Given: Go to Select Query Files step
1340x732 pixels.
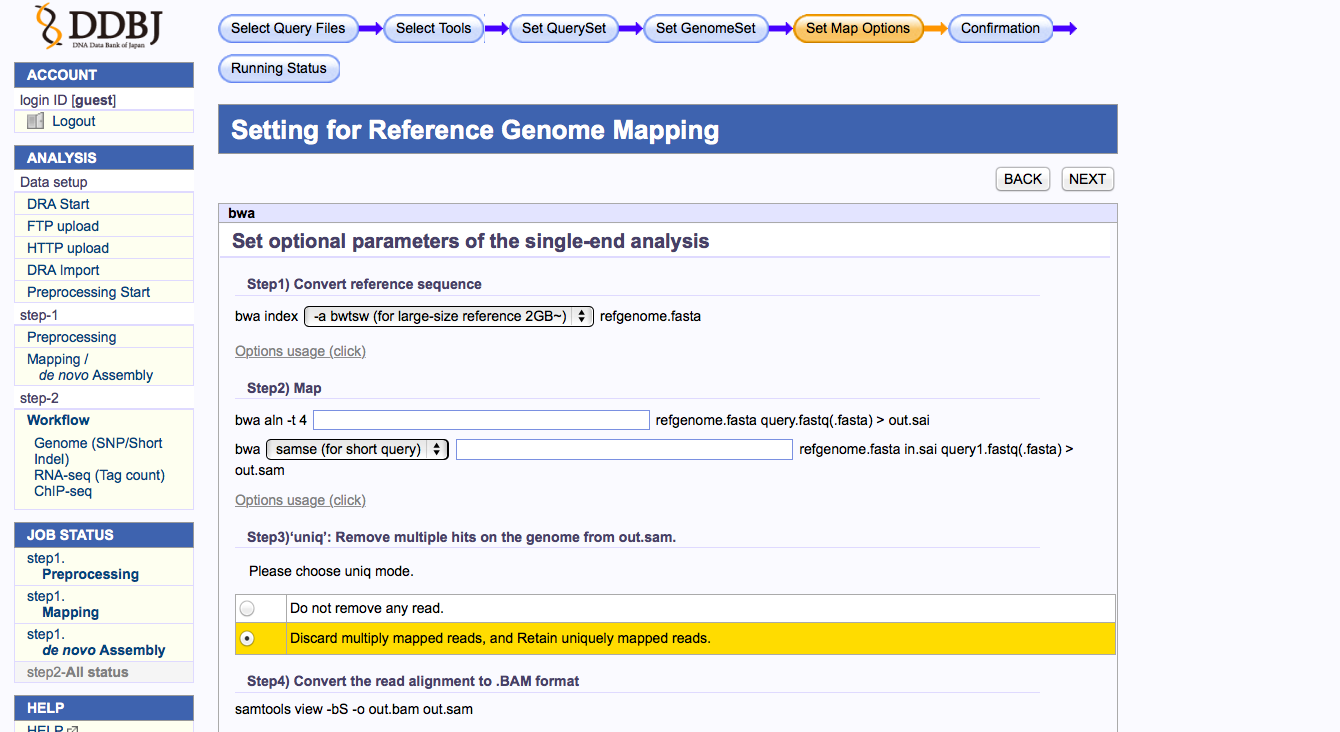Looking at the screenshot, I should click(288, 28).
